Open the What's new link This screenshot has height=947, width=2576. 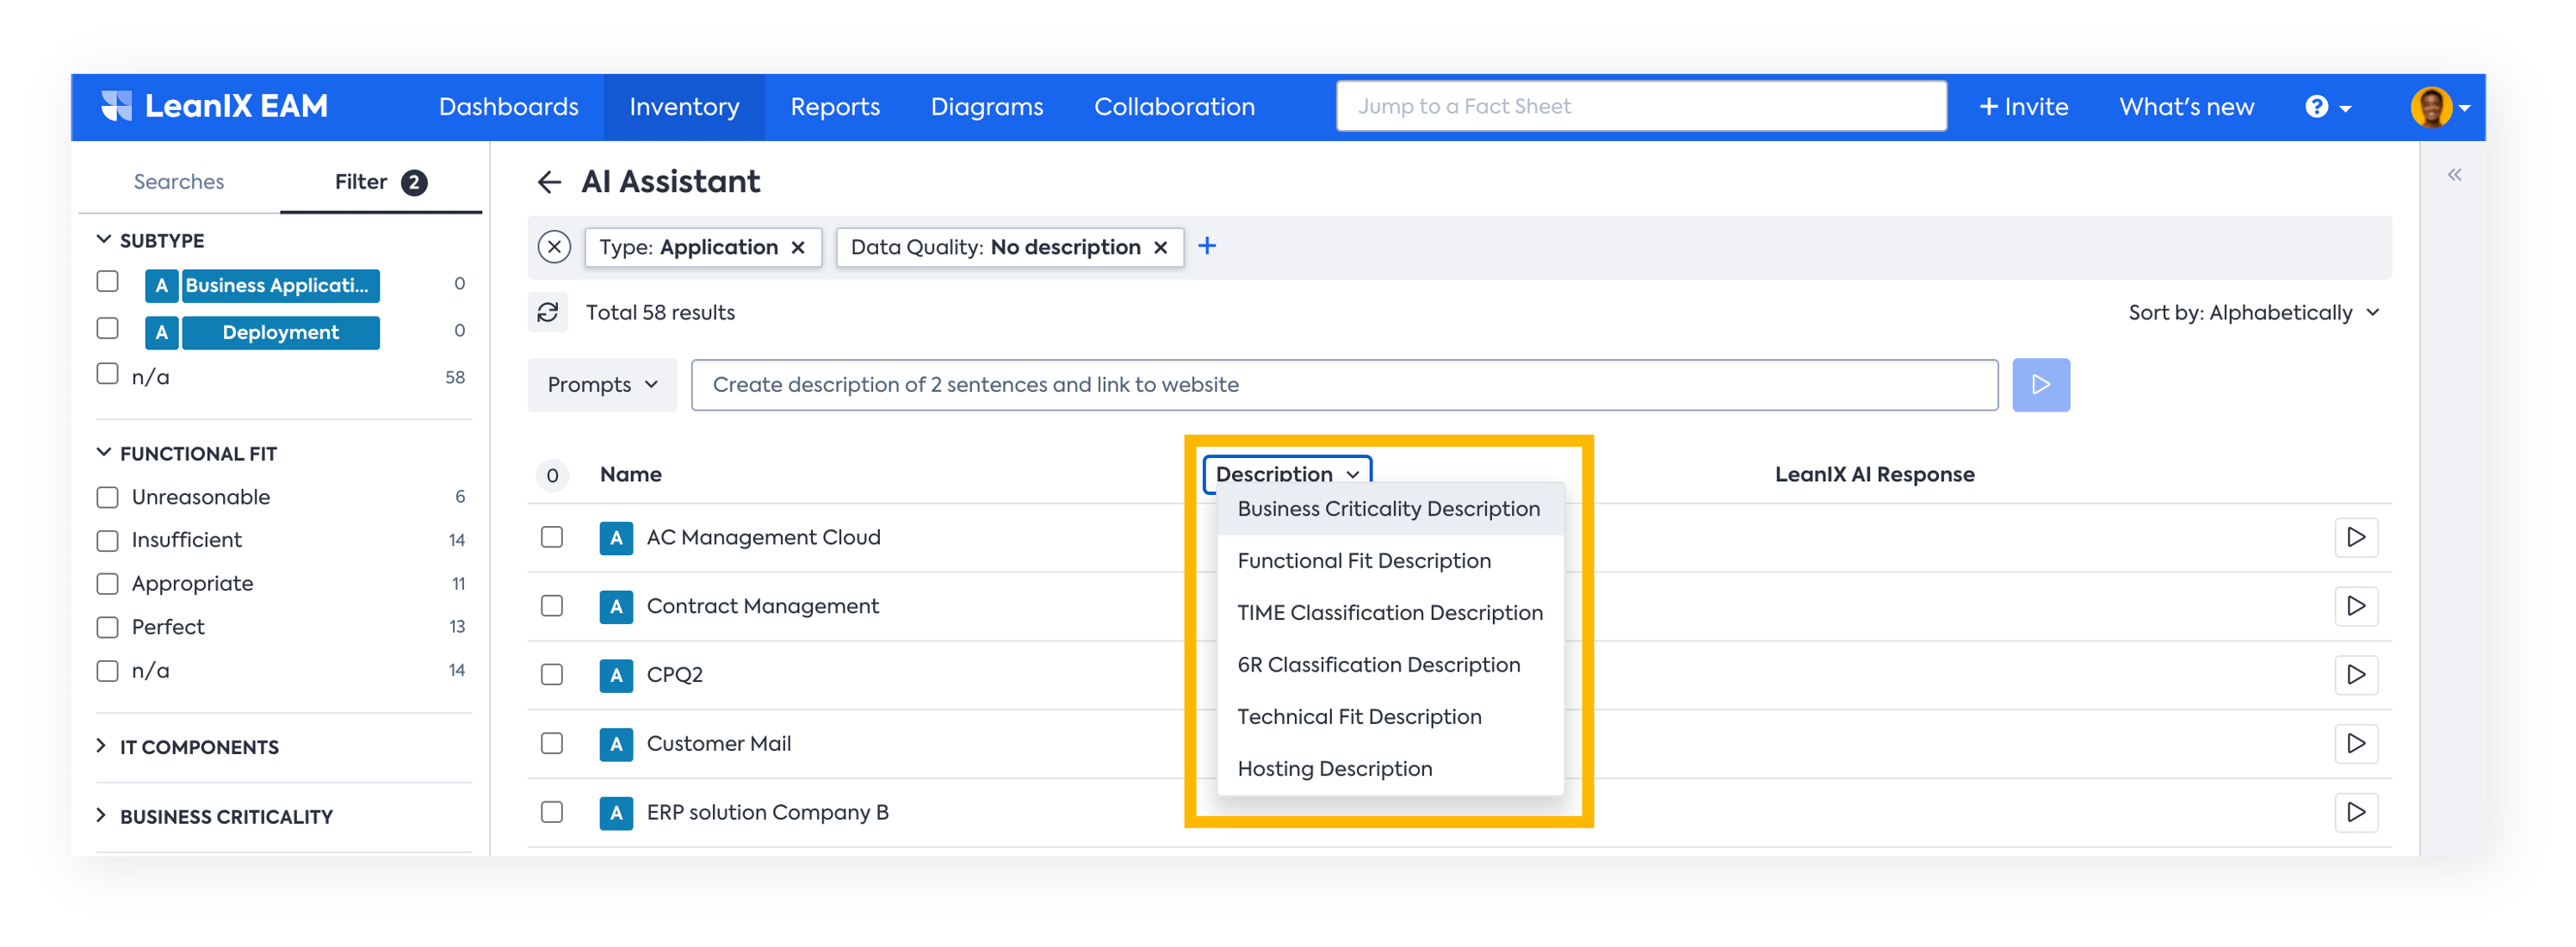click(2186, 107)
